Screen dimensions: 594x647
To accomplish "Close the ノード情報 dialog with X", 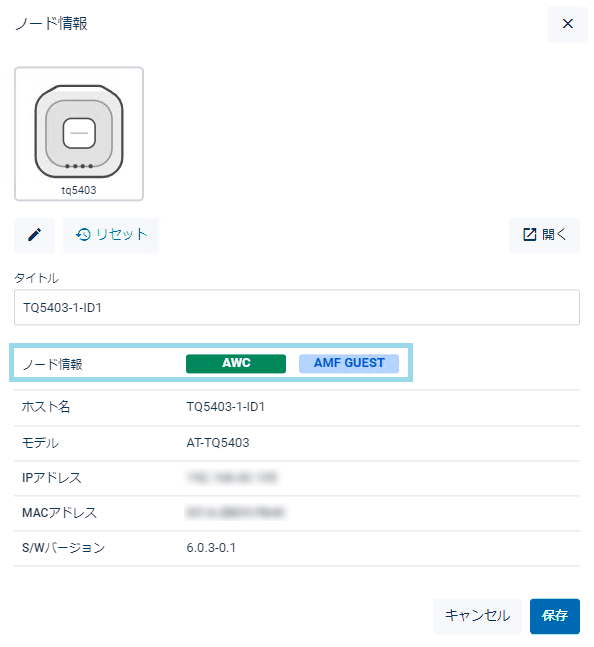I will coord(568,24).
